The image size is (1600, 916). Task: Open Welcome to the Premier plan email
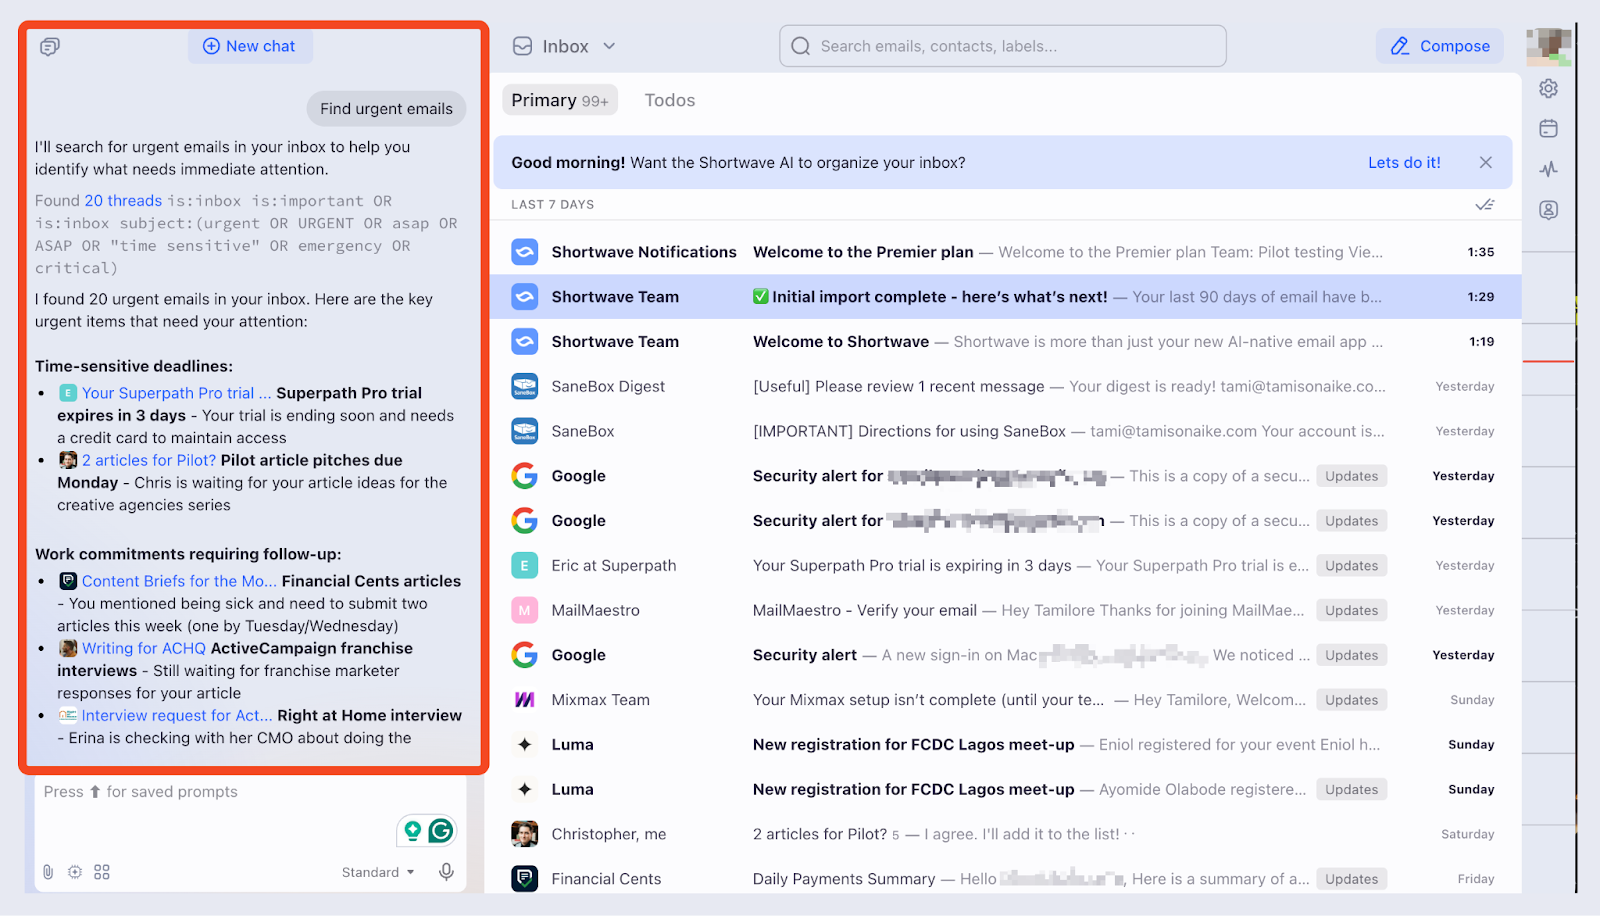[1006, 252]
